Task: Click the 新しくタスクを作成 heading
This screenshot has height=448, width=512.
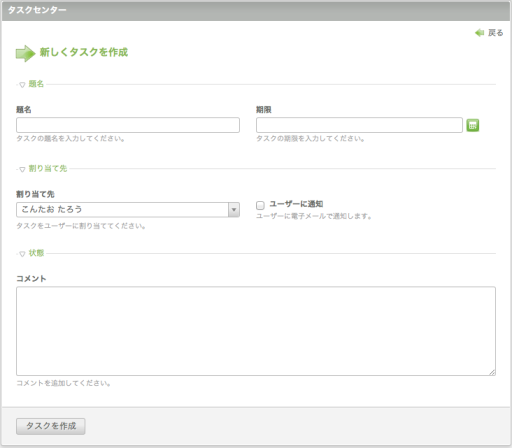Action: point(84,52)
